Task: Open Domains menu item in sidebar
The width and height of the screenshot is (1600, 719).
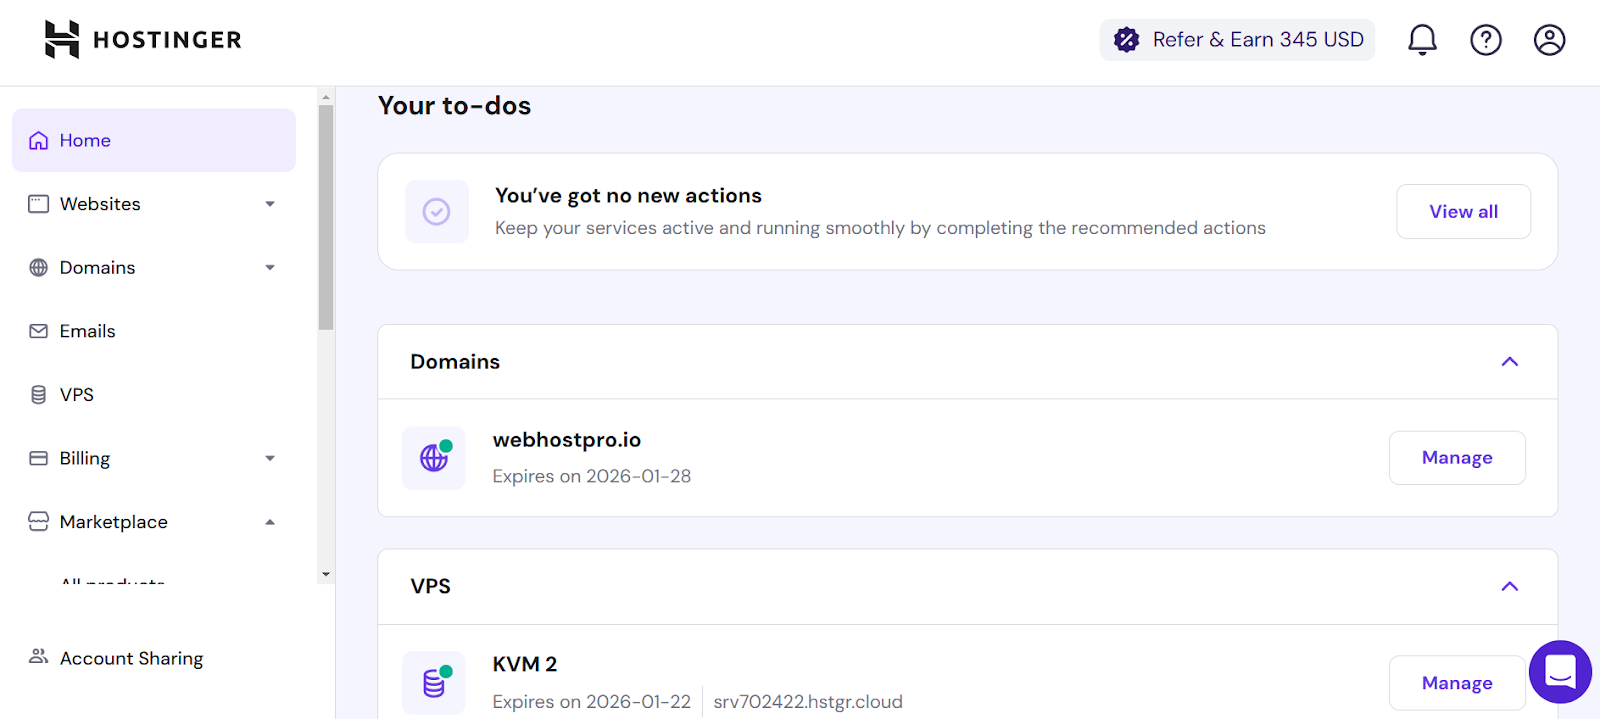Action: [x=154, y=267]
